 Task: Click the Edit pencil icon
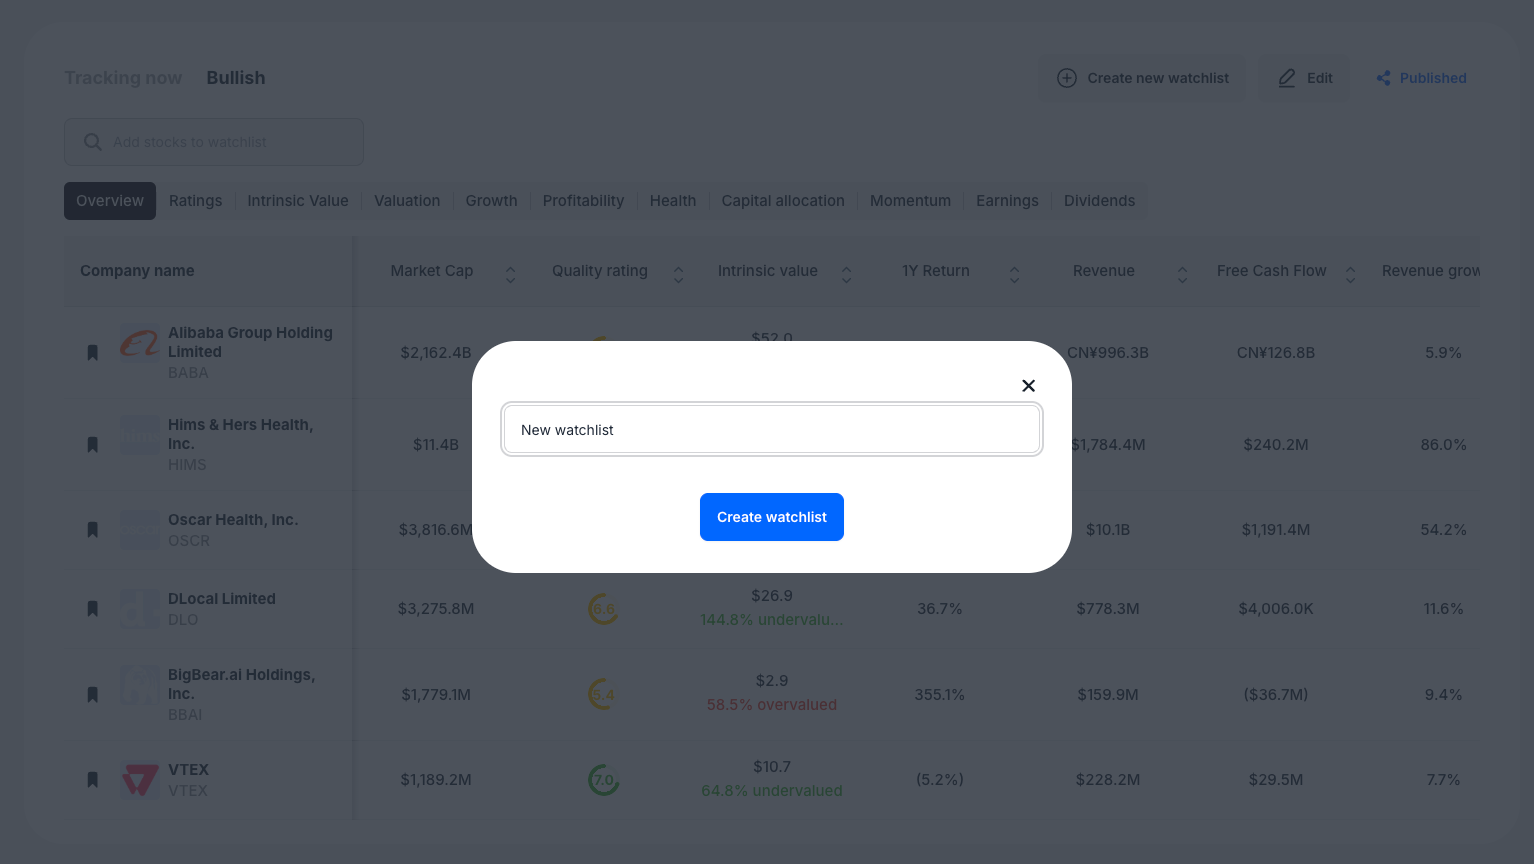(x=1287, y=78)
